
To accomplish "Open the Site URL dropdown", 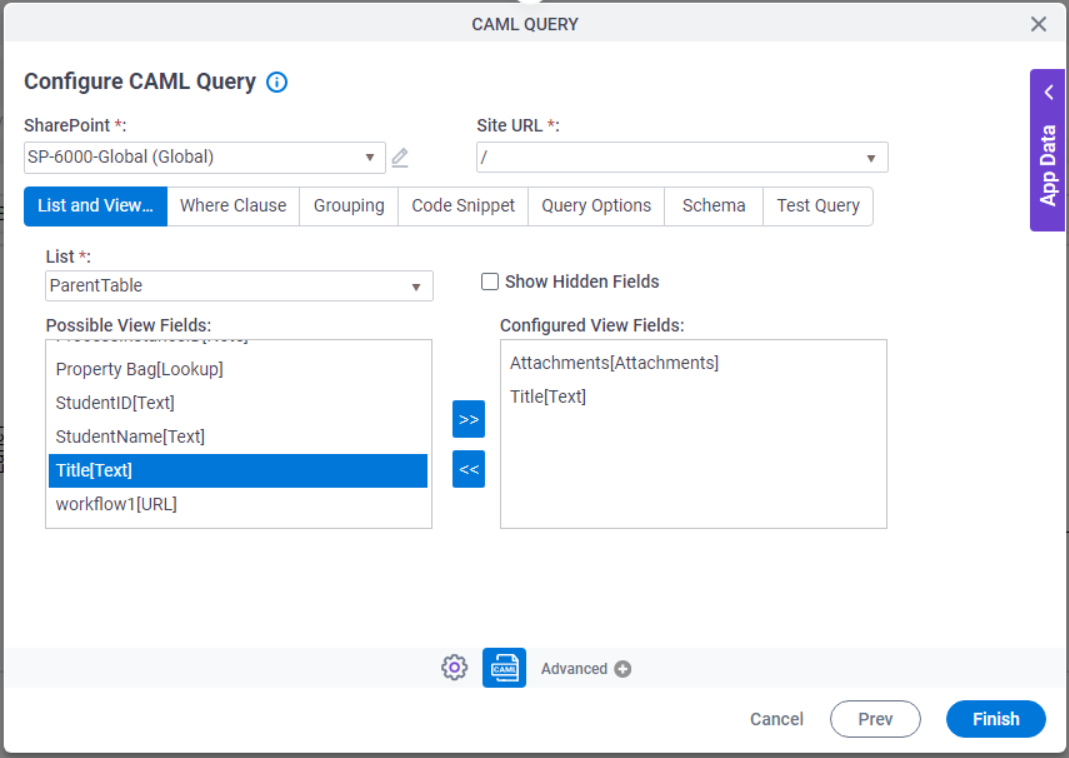I will (x=681, y=157).
